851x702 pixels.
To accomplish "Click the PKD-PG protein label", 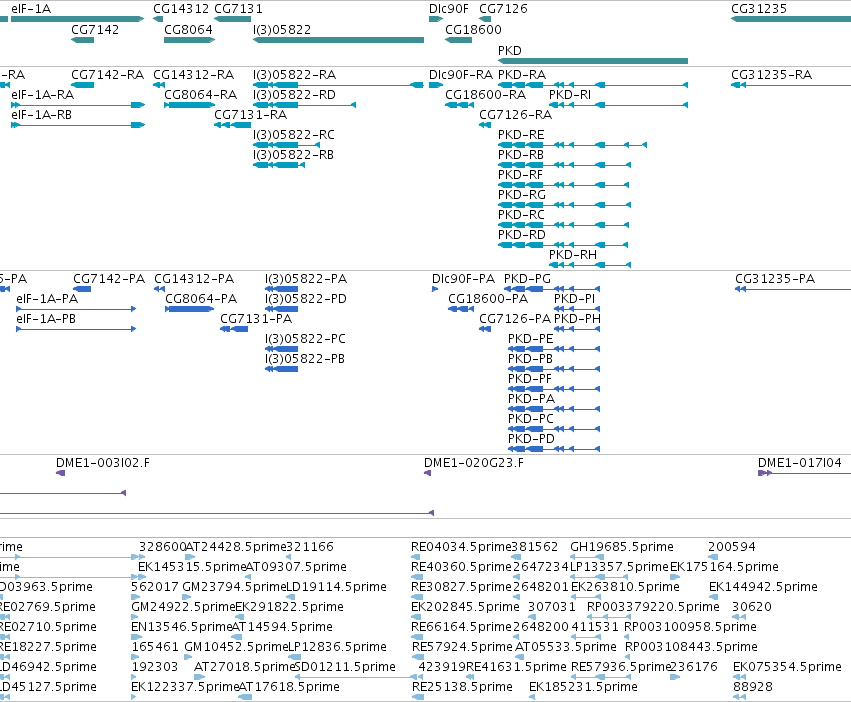I will [x=527, y=279].
